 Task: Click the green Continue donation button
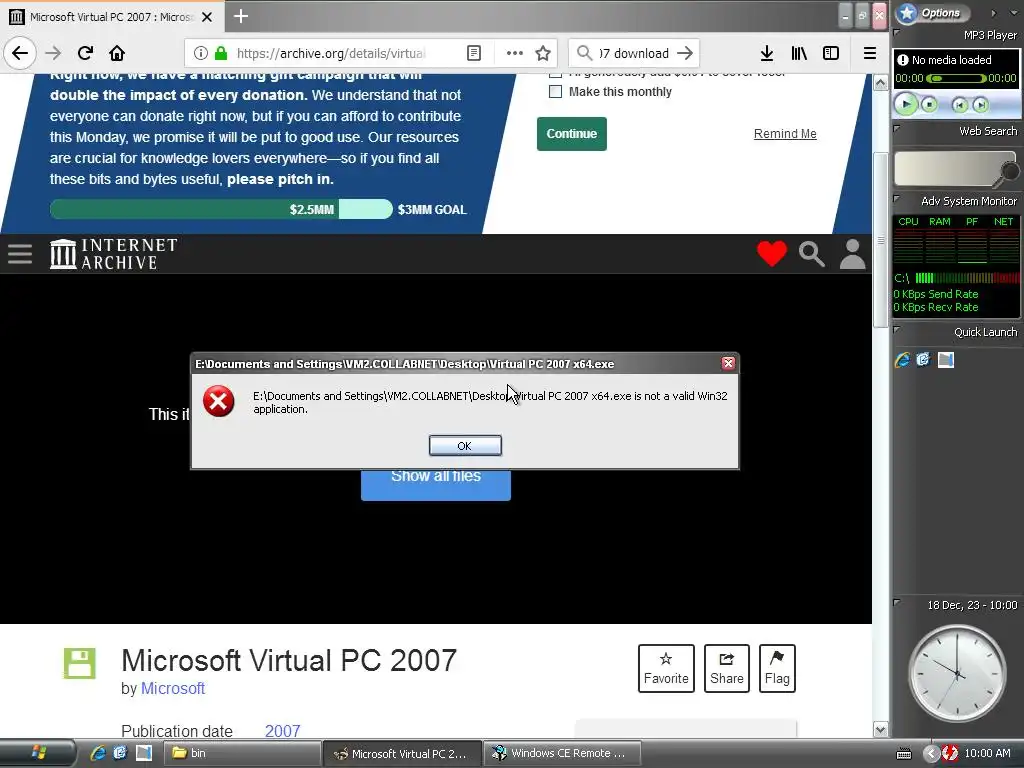pos(571,134)
